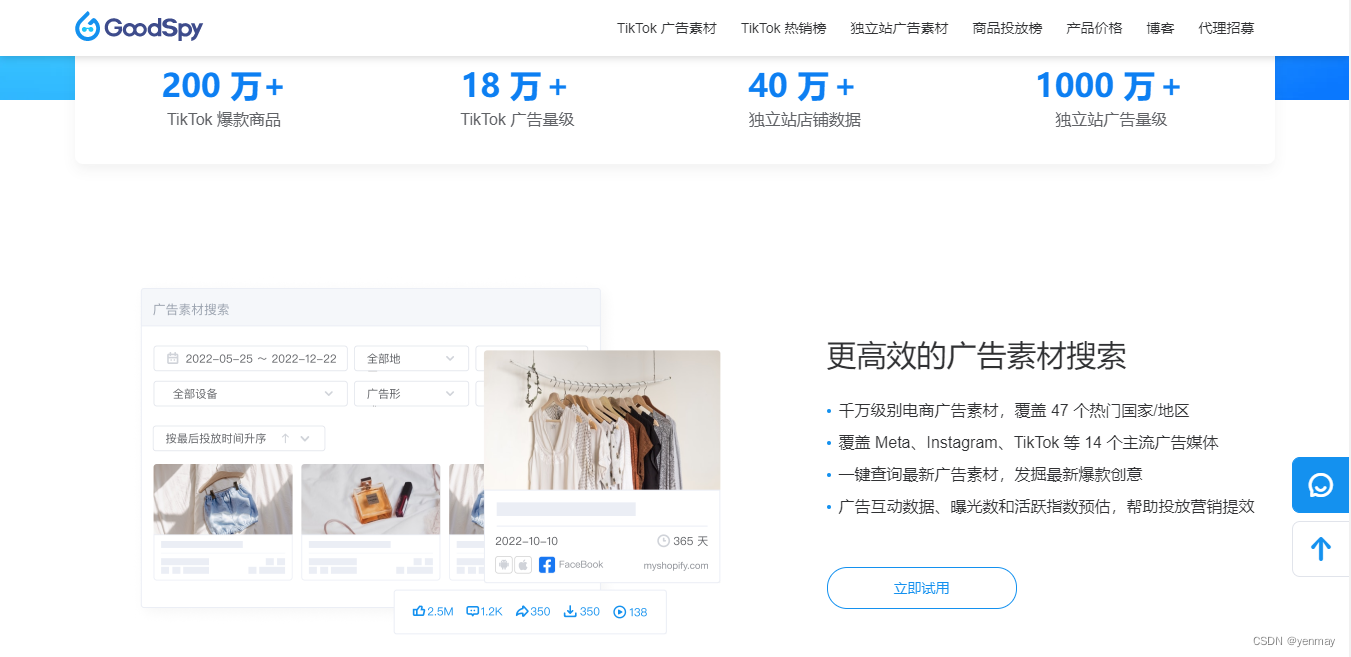Click the 40 万+ statistic
The width and height of the screenshot is (1351, 657).
pos(802,86)
